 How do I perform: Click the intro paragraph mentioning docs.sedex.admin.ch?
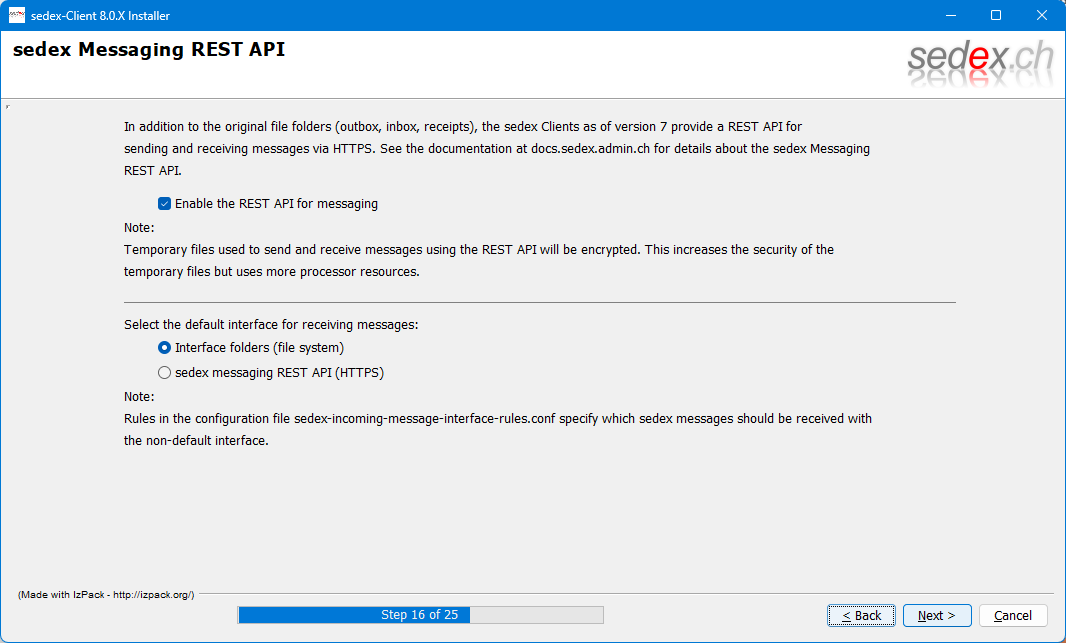pyautogui.click(x=496, y=149)
